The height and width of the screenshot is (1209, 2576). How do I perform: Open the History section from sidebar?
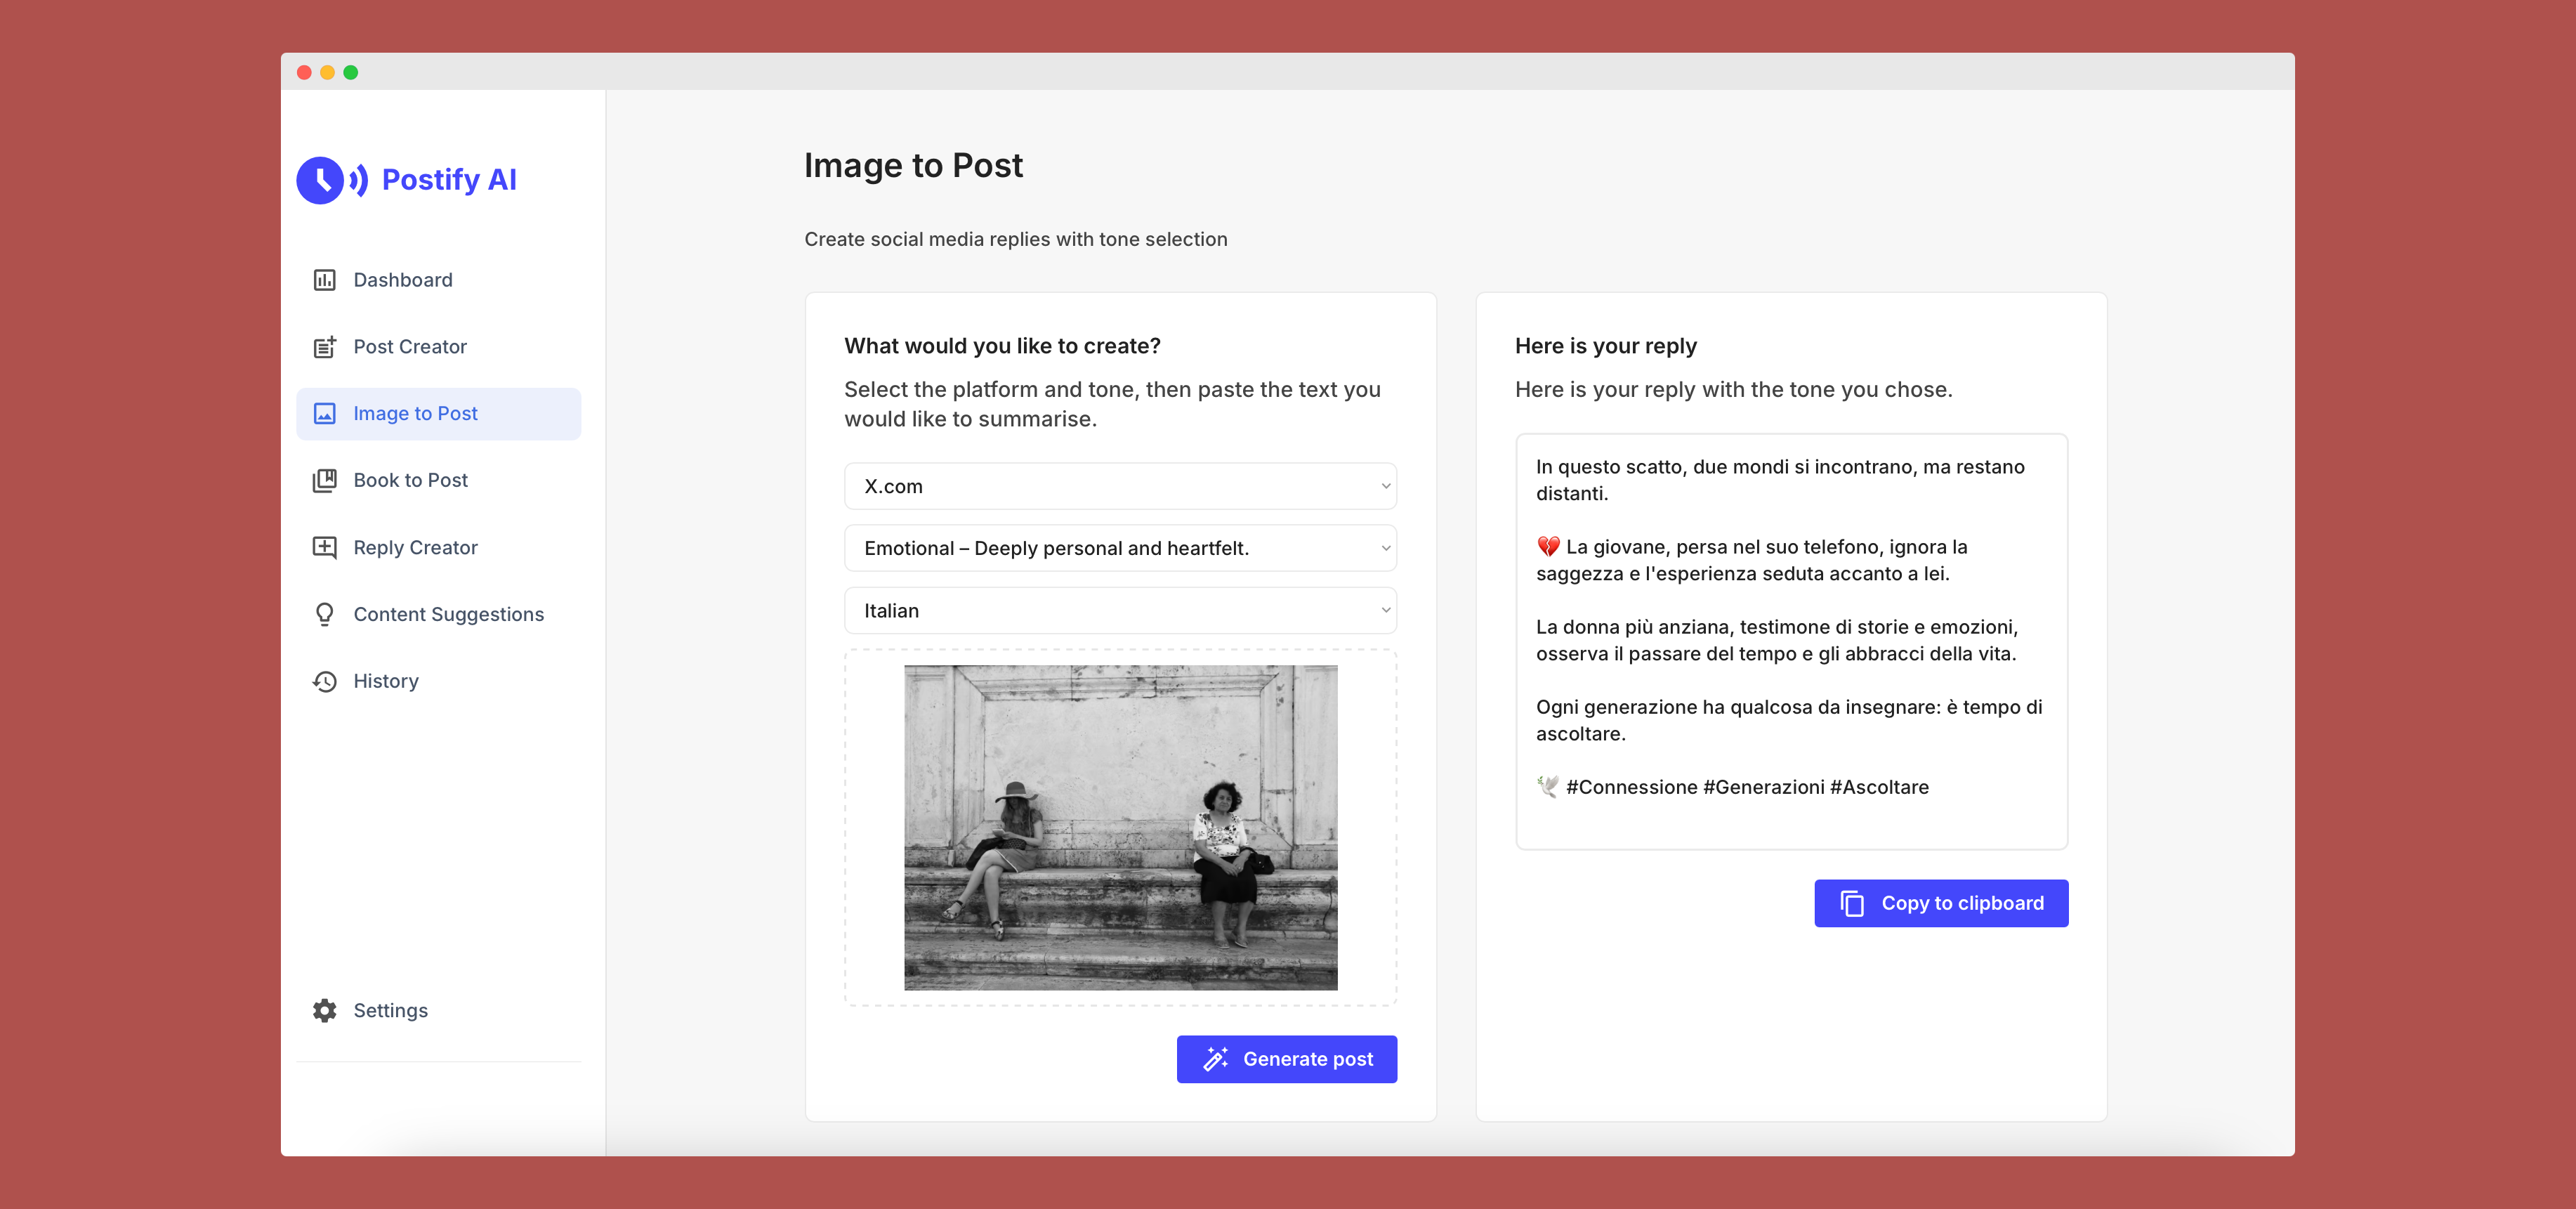[x=386, y=681]
